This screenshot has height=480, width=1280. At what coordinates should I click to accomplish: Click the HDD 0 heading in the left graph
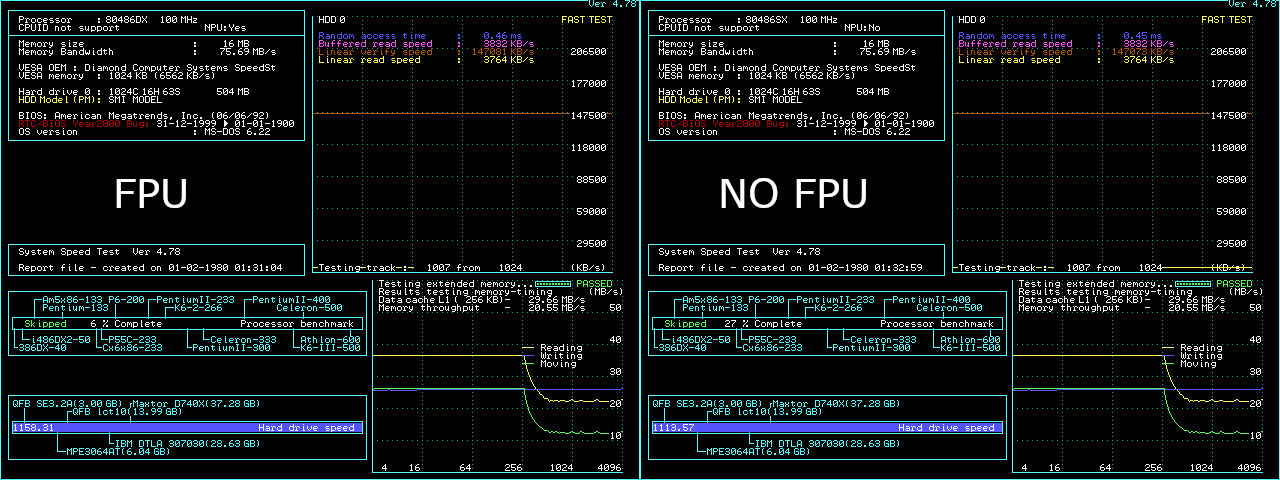coord(332,19)
